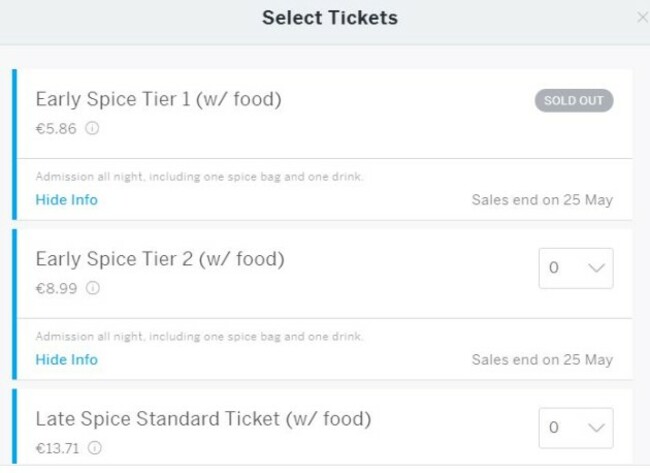The image size is (650, 473).
Task: Click the SOLD OUT badge
Action: [574, 100]
